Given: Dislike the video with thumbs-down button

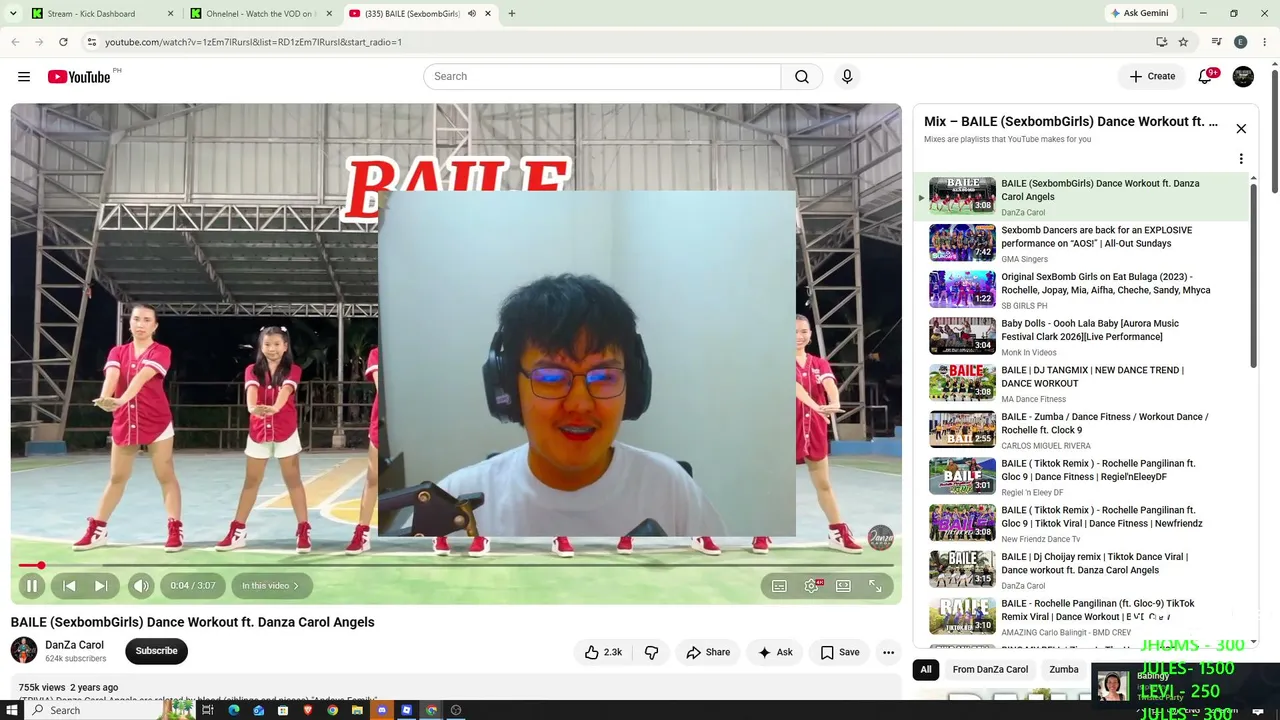Looking at the screenshot, I should [652, 652].
